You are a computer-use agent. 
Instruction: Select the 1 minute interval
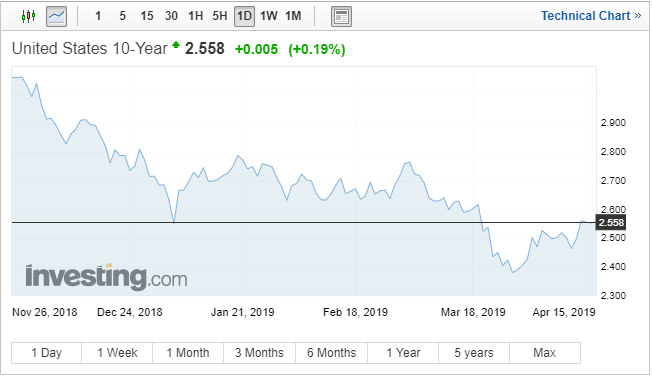(x=98, y=16)
